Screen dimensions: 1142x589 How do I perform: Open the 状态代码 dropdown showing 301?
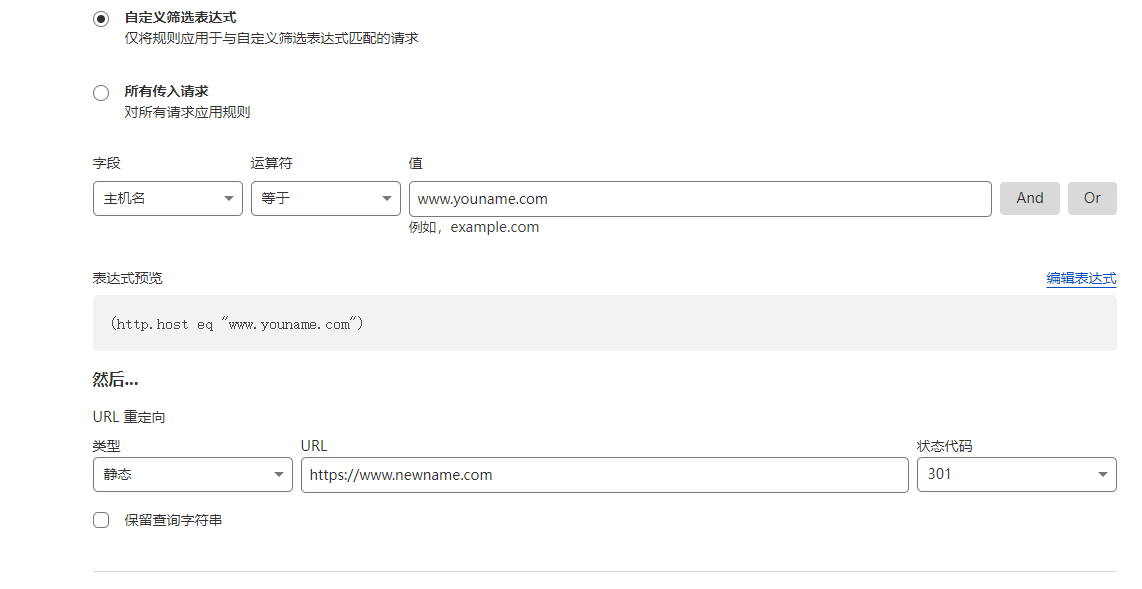tap(1016, 474)
